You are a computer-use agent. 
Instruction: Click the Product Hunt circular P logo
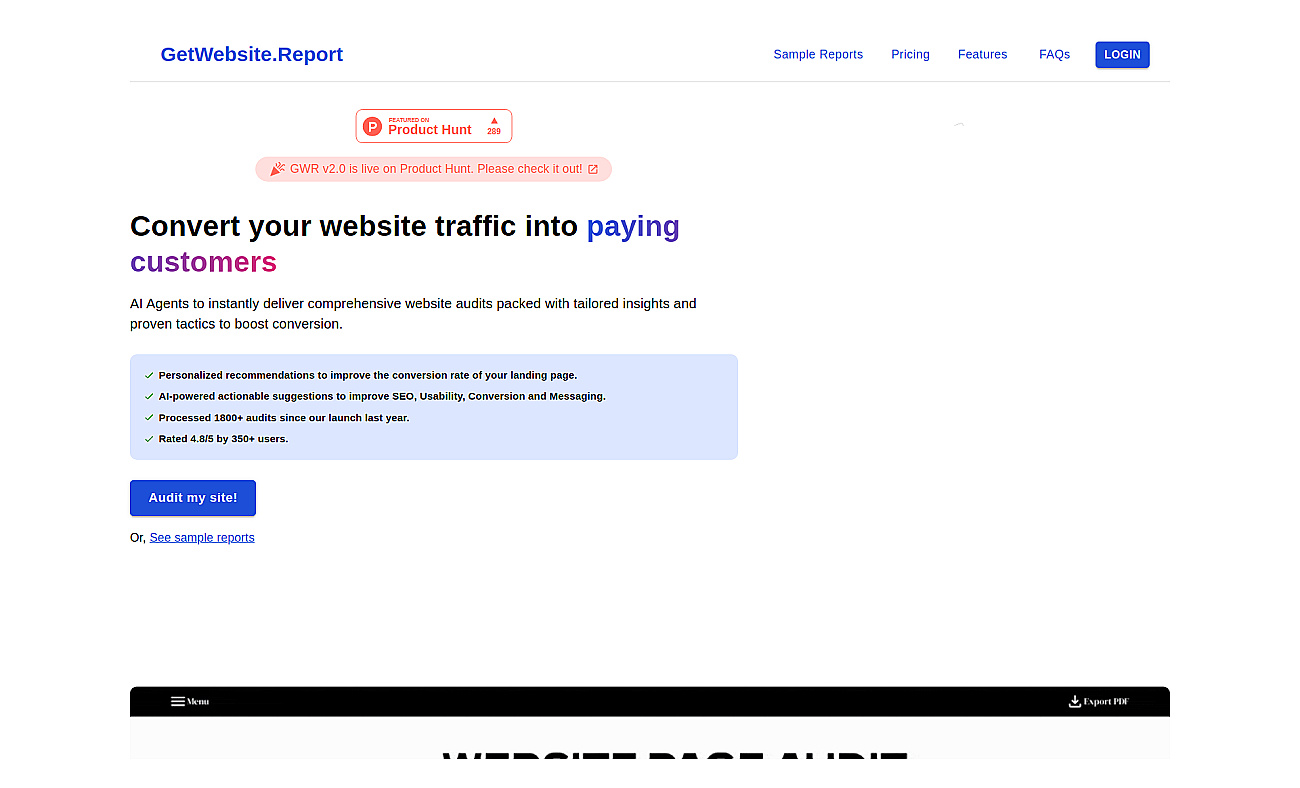tap(372, 126)
